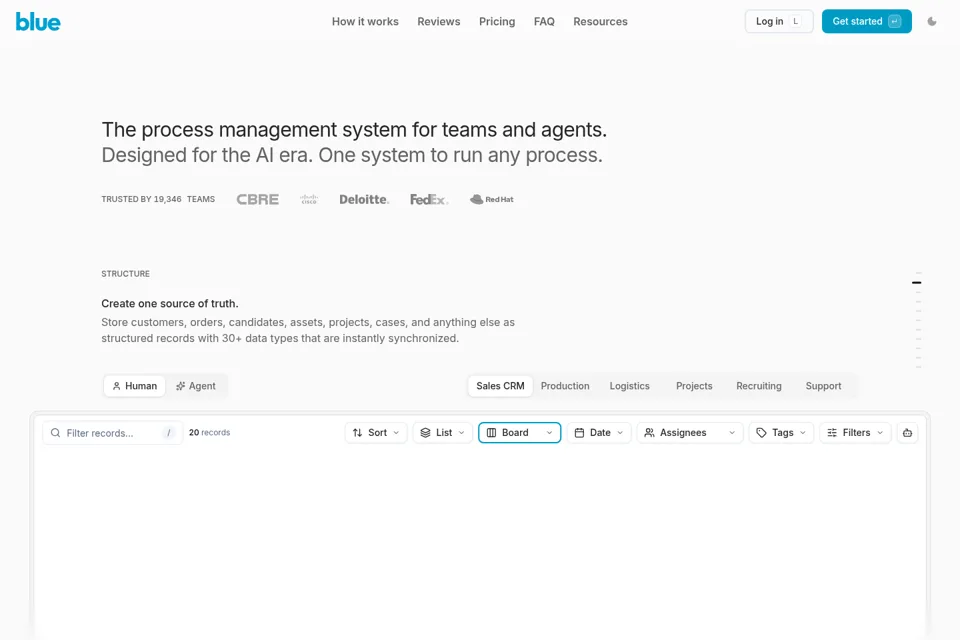Viewport: 960px width, 640px height.
Task: Open the FAQ link
Action: tap(544, 21)
